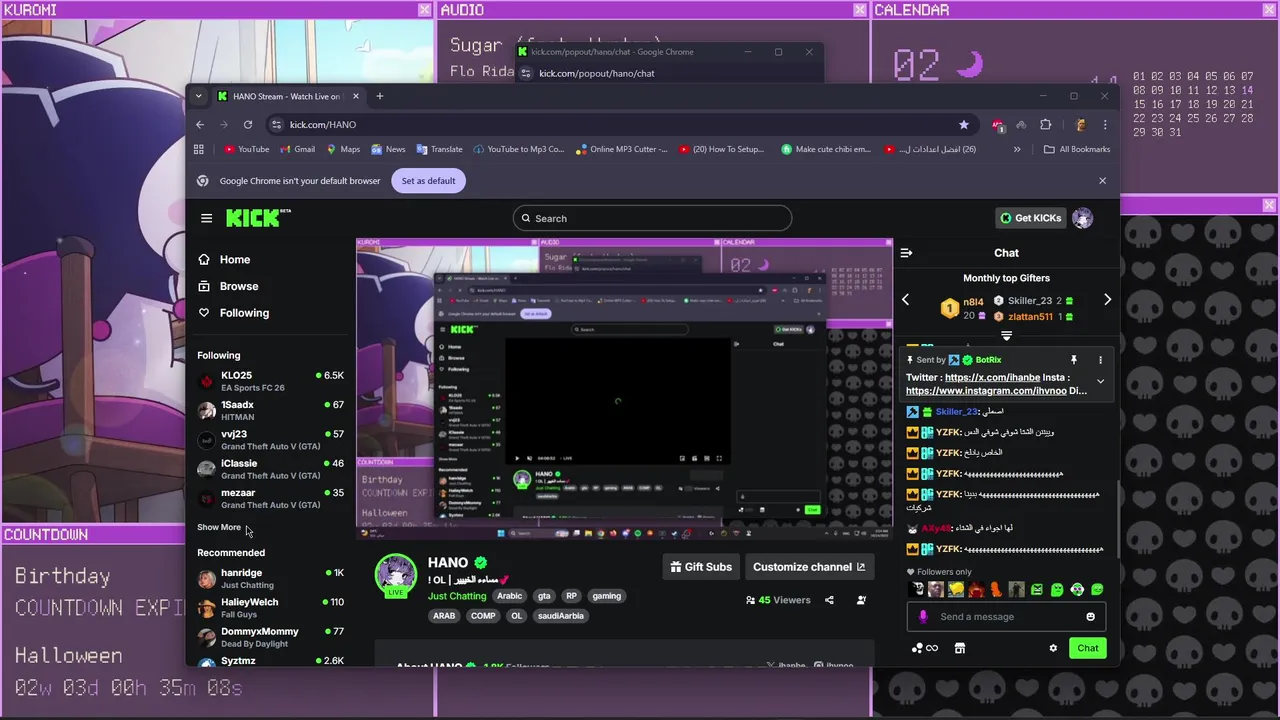Open Customize channel
This screenshot has width=1280, height=720.
809,567
